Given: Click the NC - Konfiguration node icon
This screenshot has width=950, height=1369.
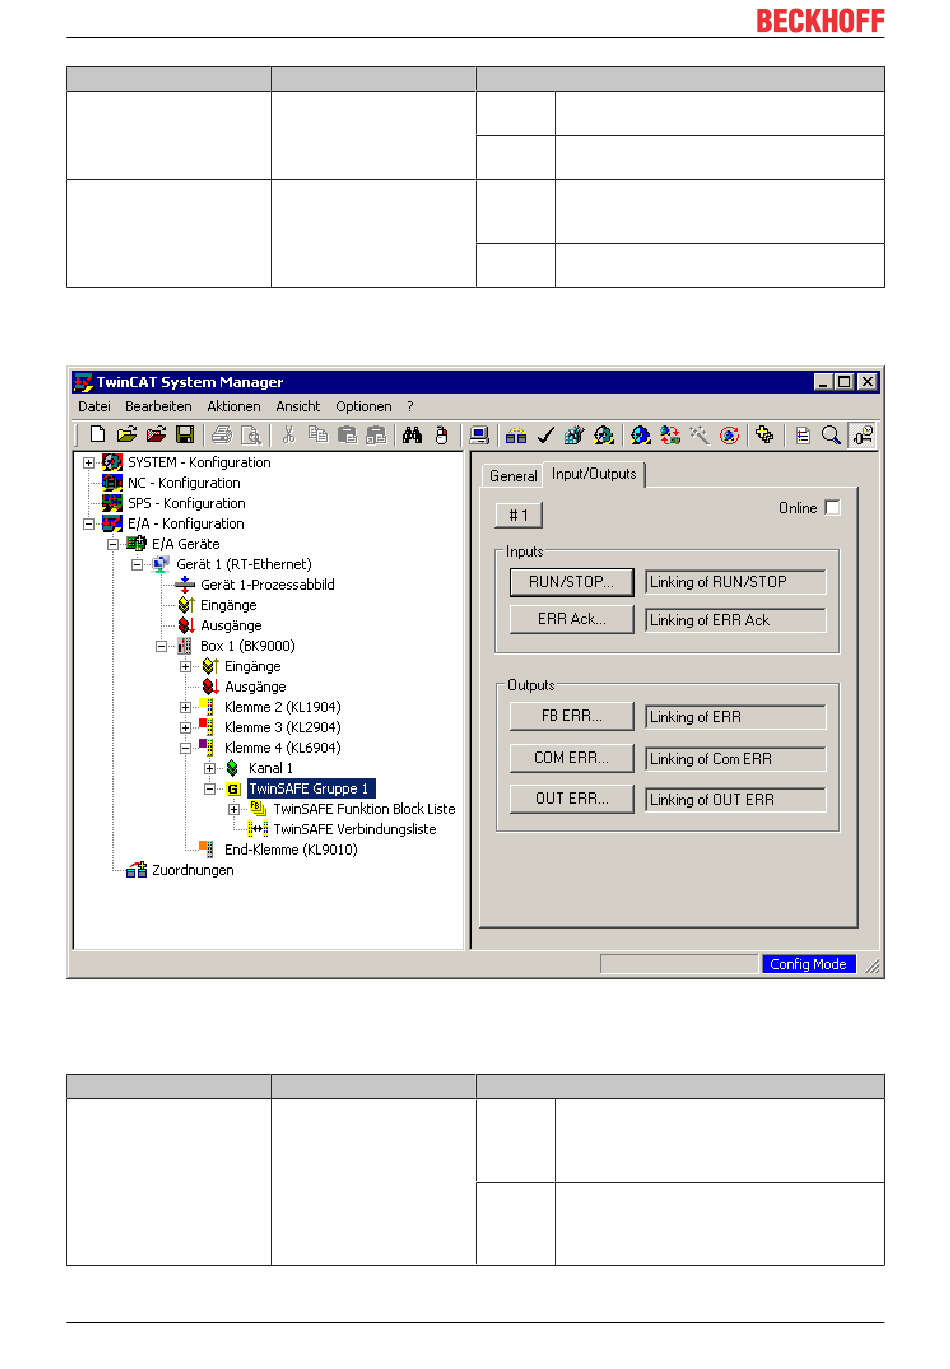Looking at the screenshot, I should [112, 483].
